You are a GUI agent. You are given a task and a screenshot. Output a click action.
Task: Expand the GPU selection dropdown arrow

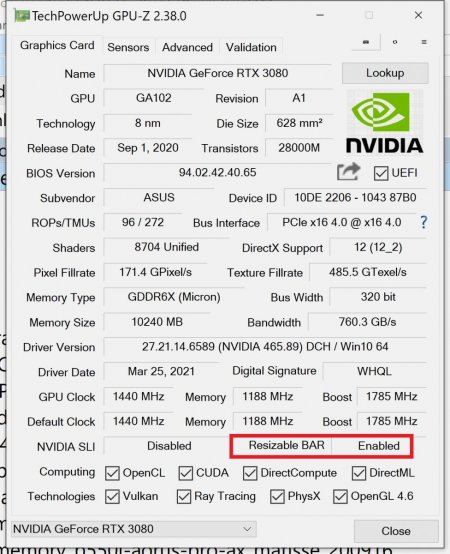[x=247, y=529]
